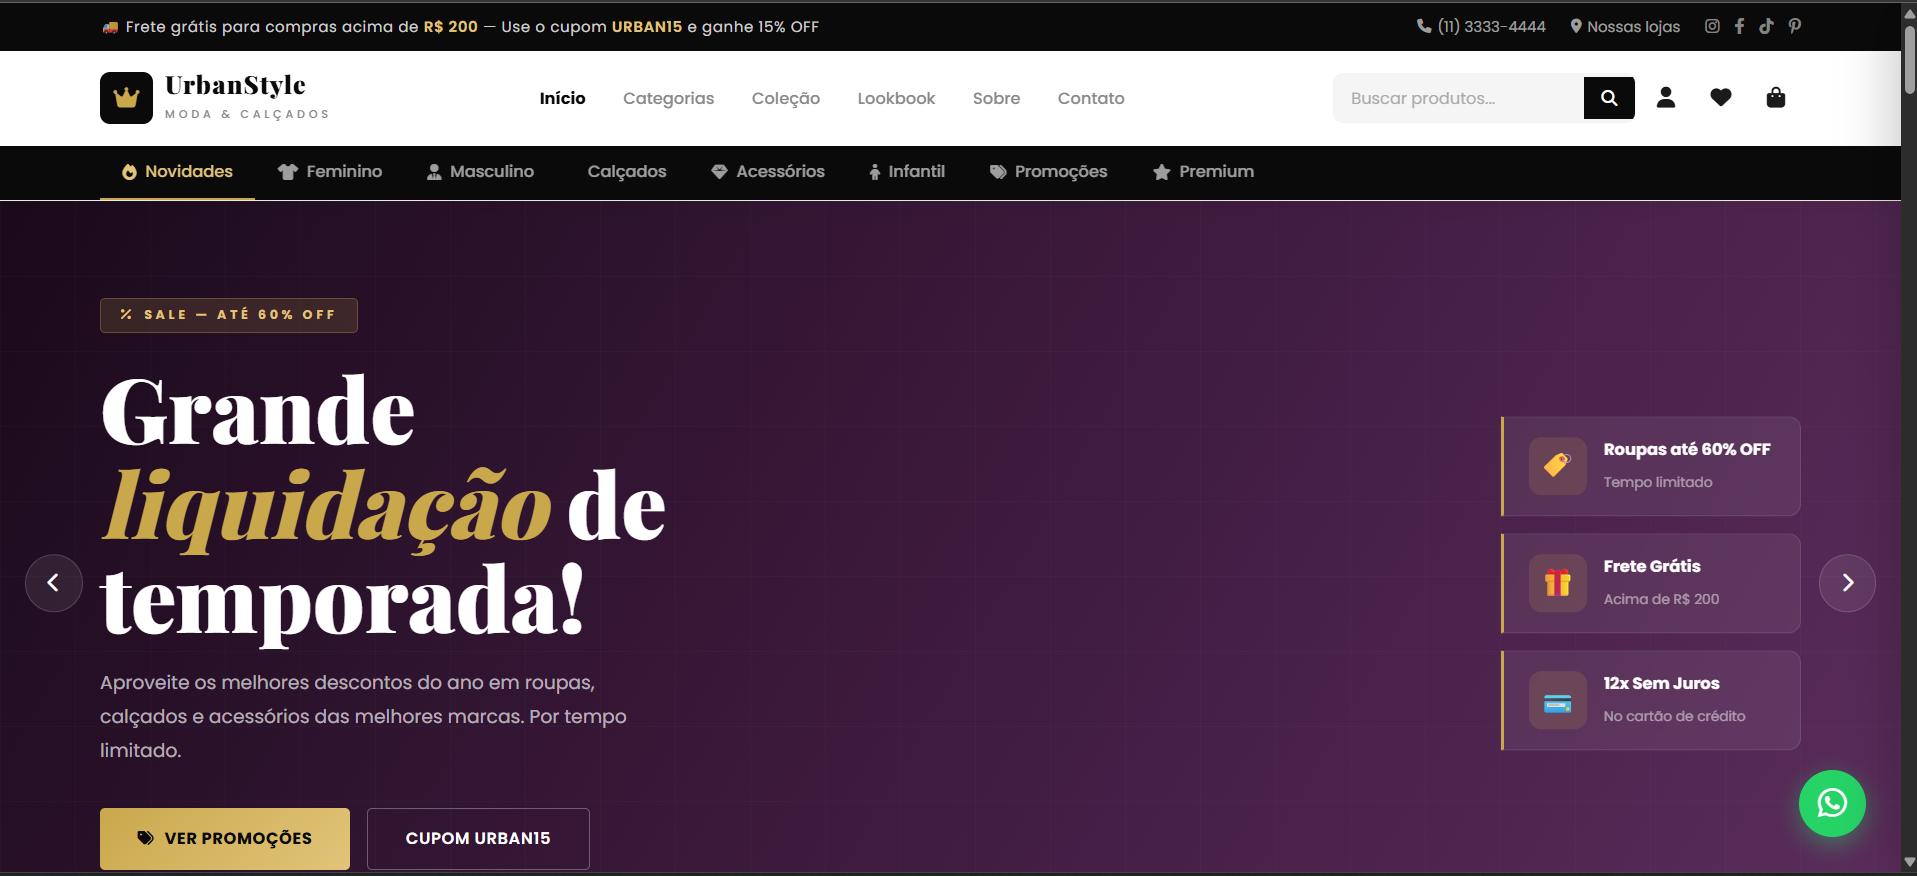Open the shopping bag cart
This screenshot has width=1917, height=876.
[x=1776, y=97]
